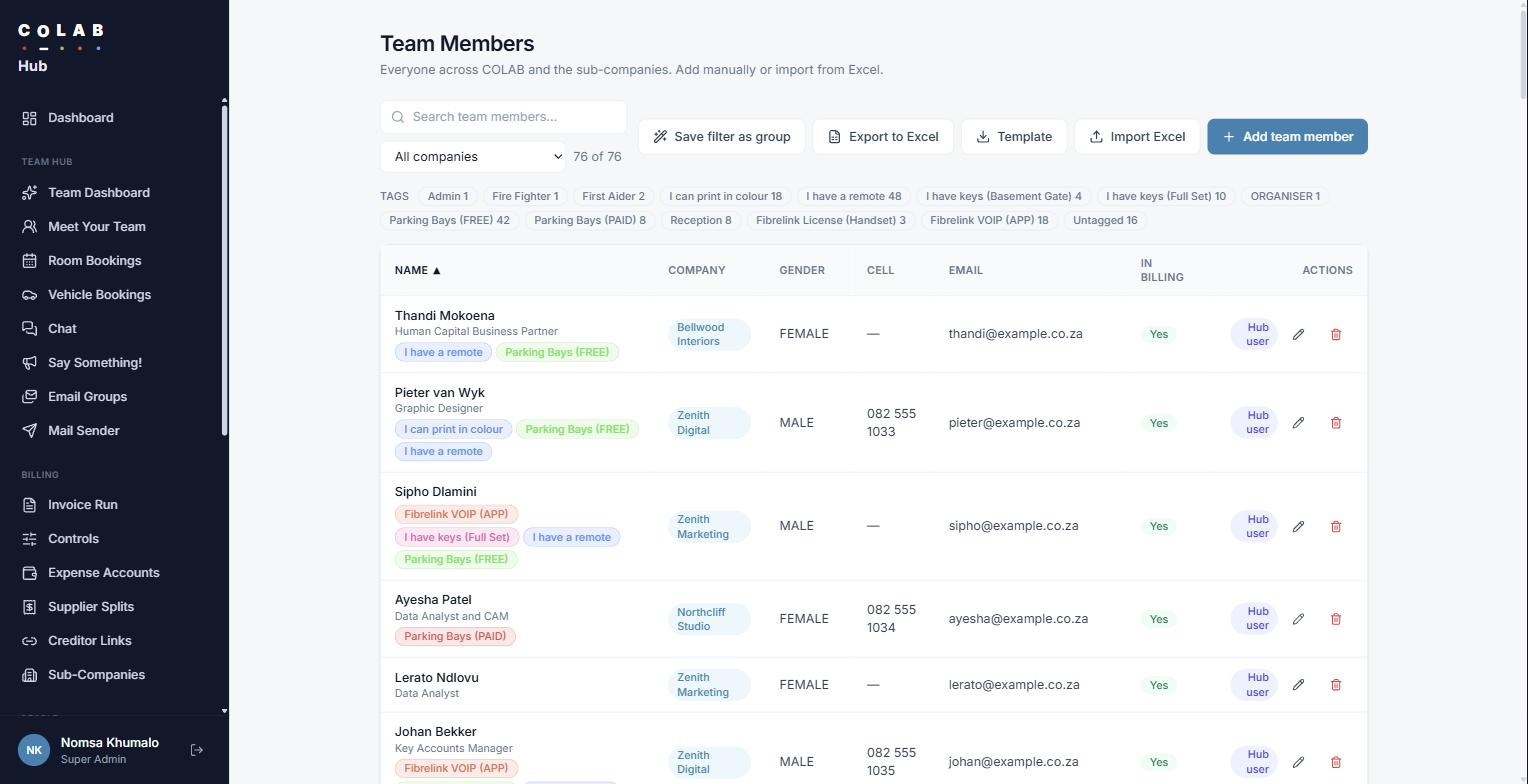This screenshot has height=784, width=1528.
Task: Click the Add team member button
Action: click(1287, 137)
